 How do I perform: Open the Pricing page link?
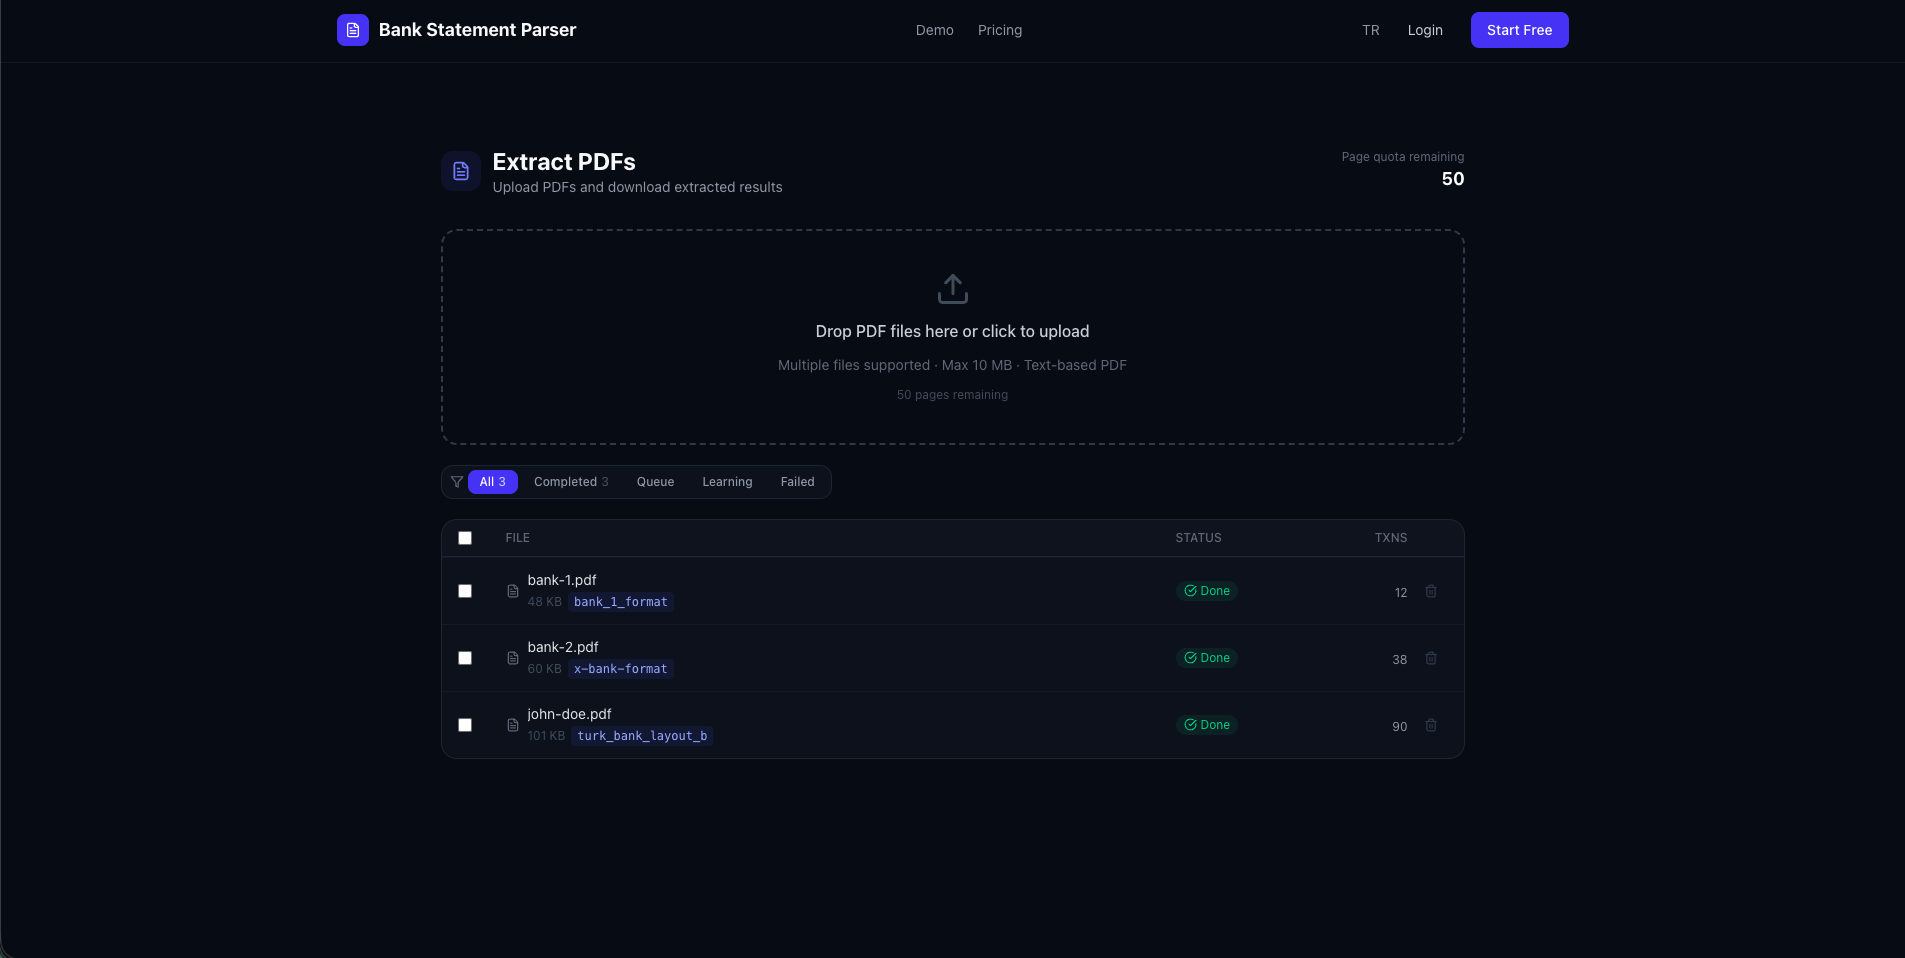pyautogui.click(x=1000, y=30)
